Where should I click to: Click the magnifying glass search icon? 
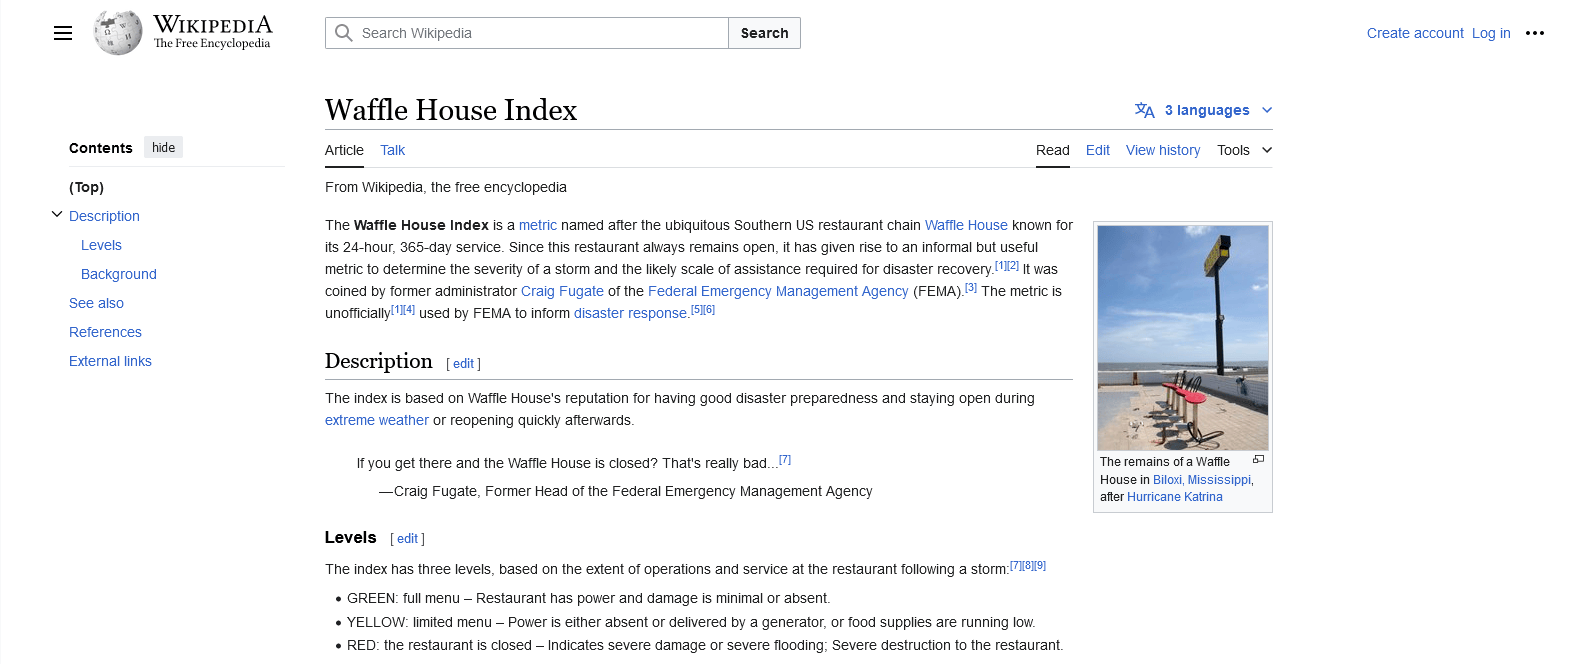tap(344, 33)
